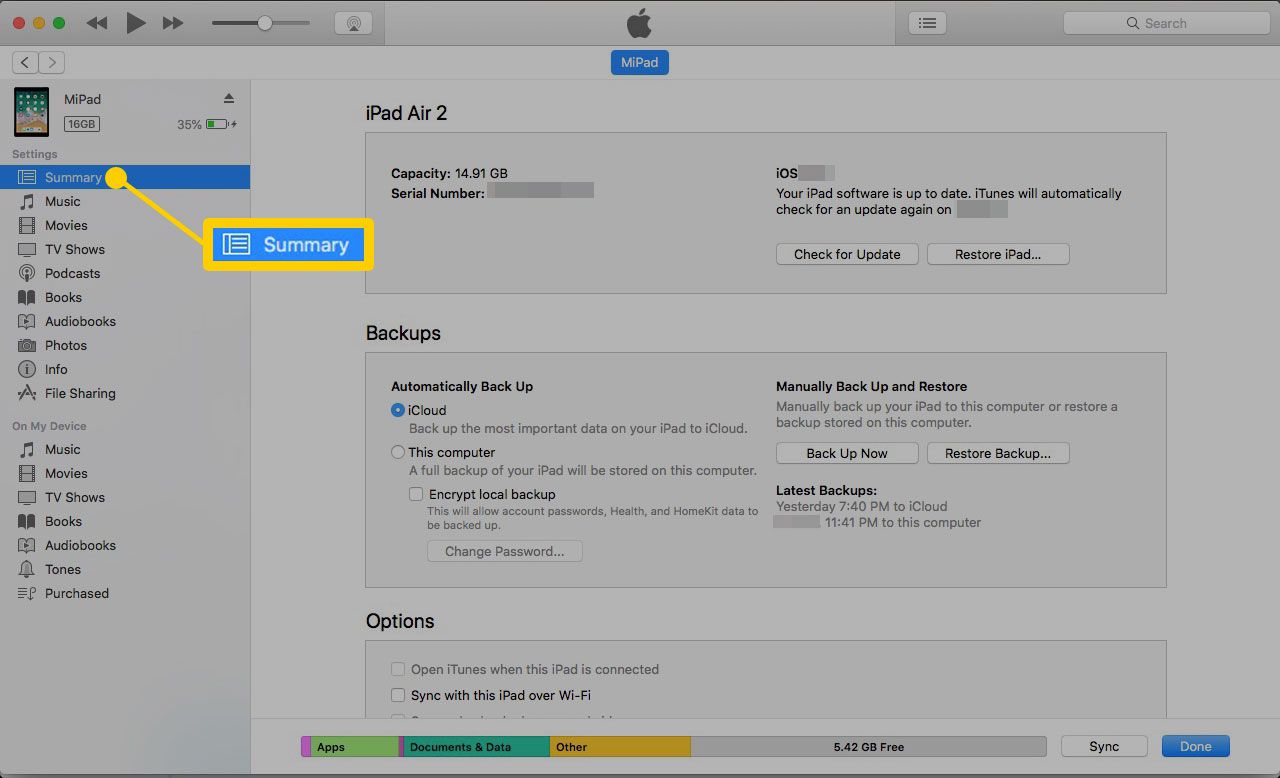Select the Books icon under On My Device
1280x778 pixels.
27,521
